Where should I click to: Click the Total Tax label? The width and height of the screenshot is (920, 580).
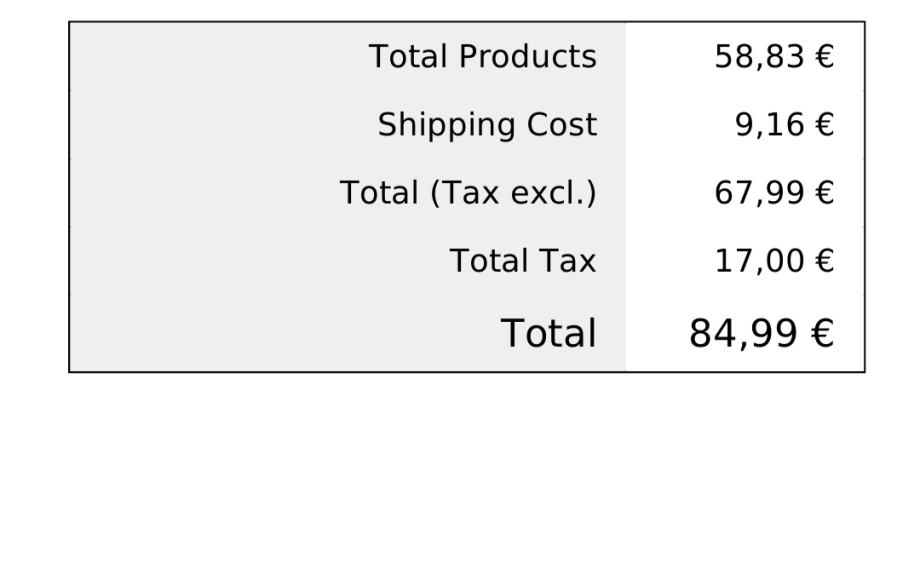[x=522, y=261]
